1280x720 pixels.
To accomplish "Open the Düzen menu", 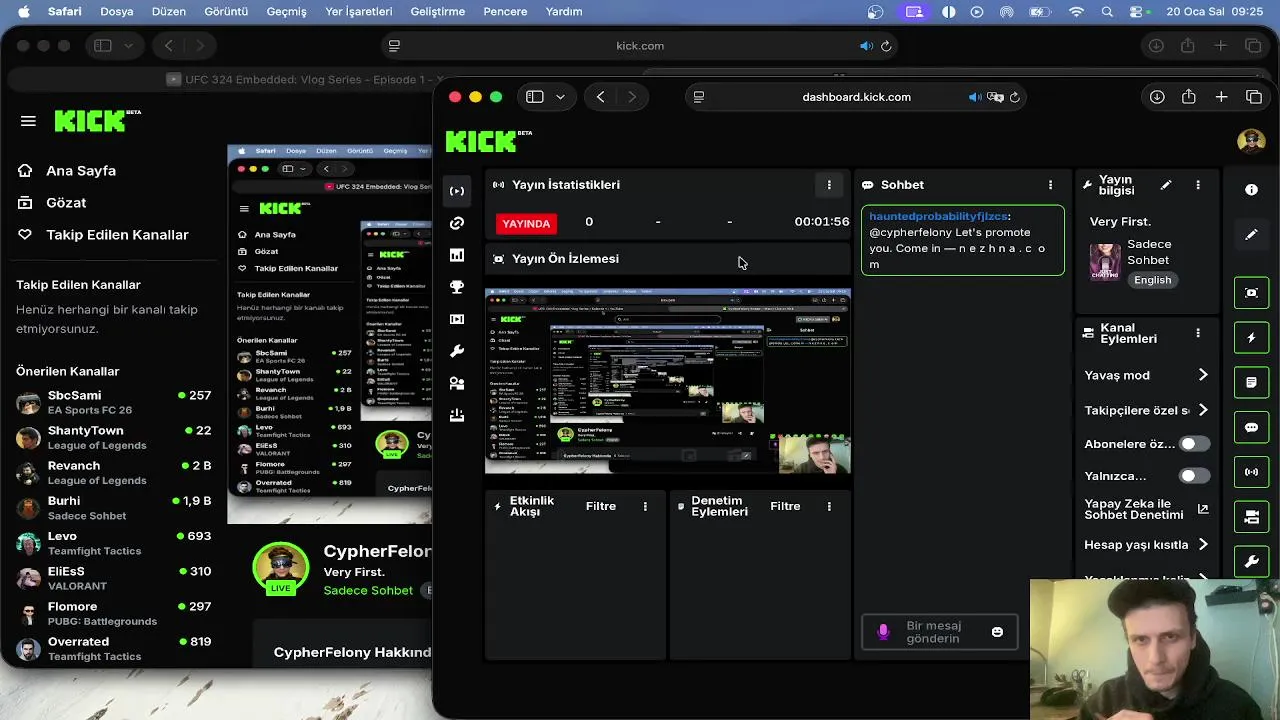I will [169, 12].
